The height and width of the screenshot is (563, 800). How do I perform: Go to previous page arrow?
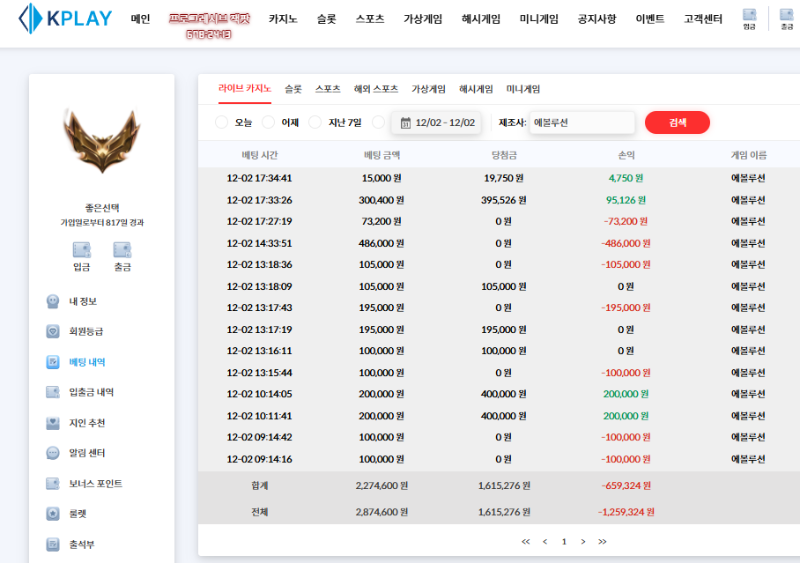[x=545, y=542]
